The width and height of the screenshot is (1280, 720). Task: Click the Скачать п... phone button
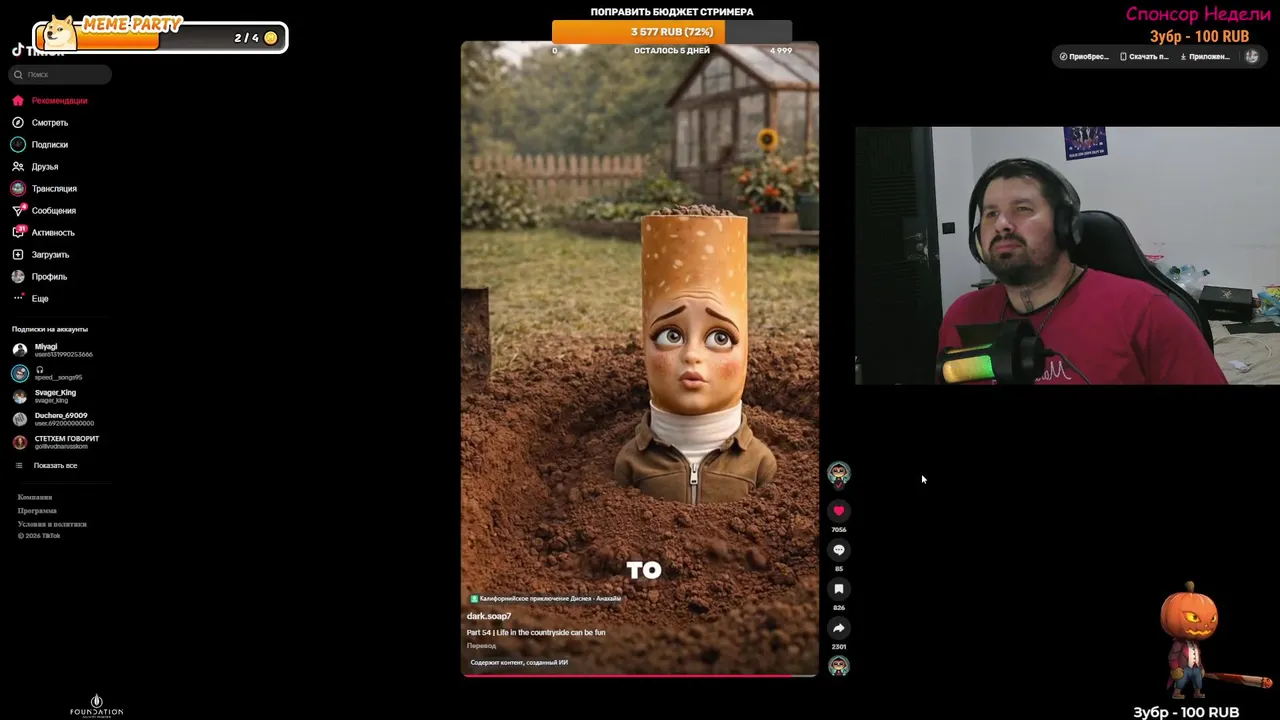[x=1144, y=57]
